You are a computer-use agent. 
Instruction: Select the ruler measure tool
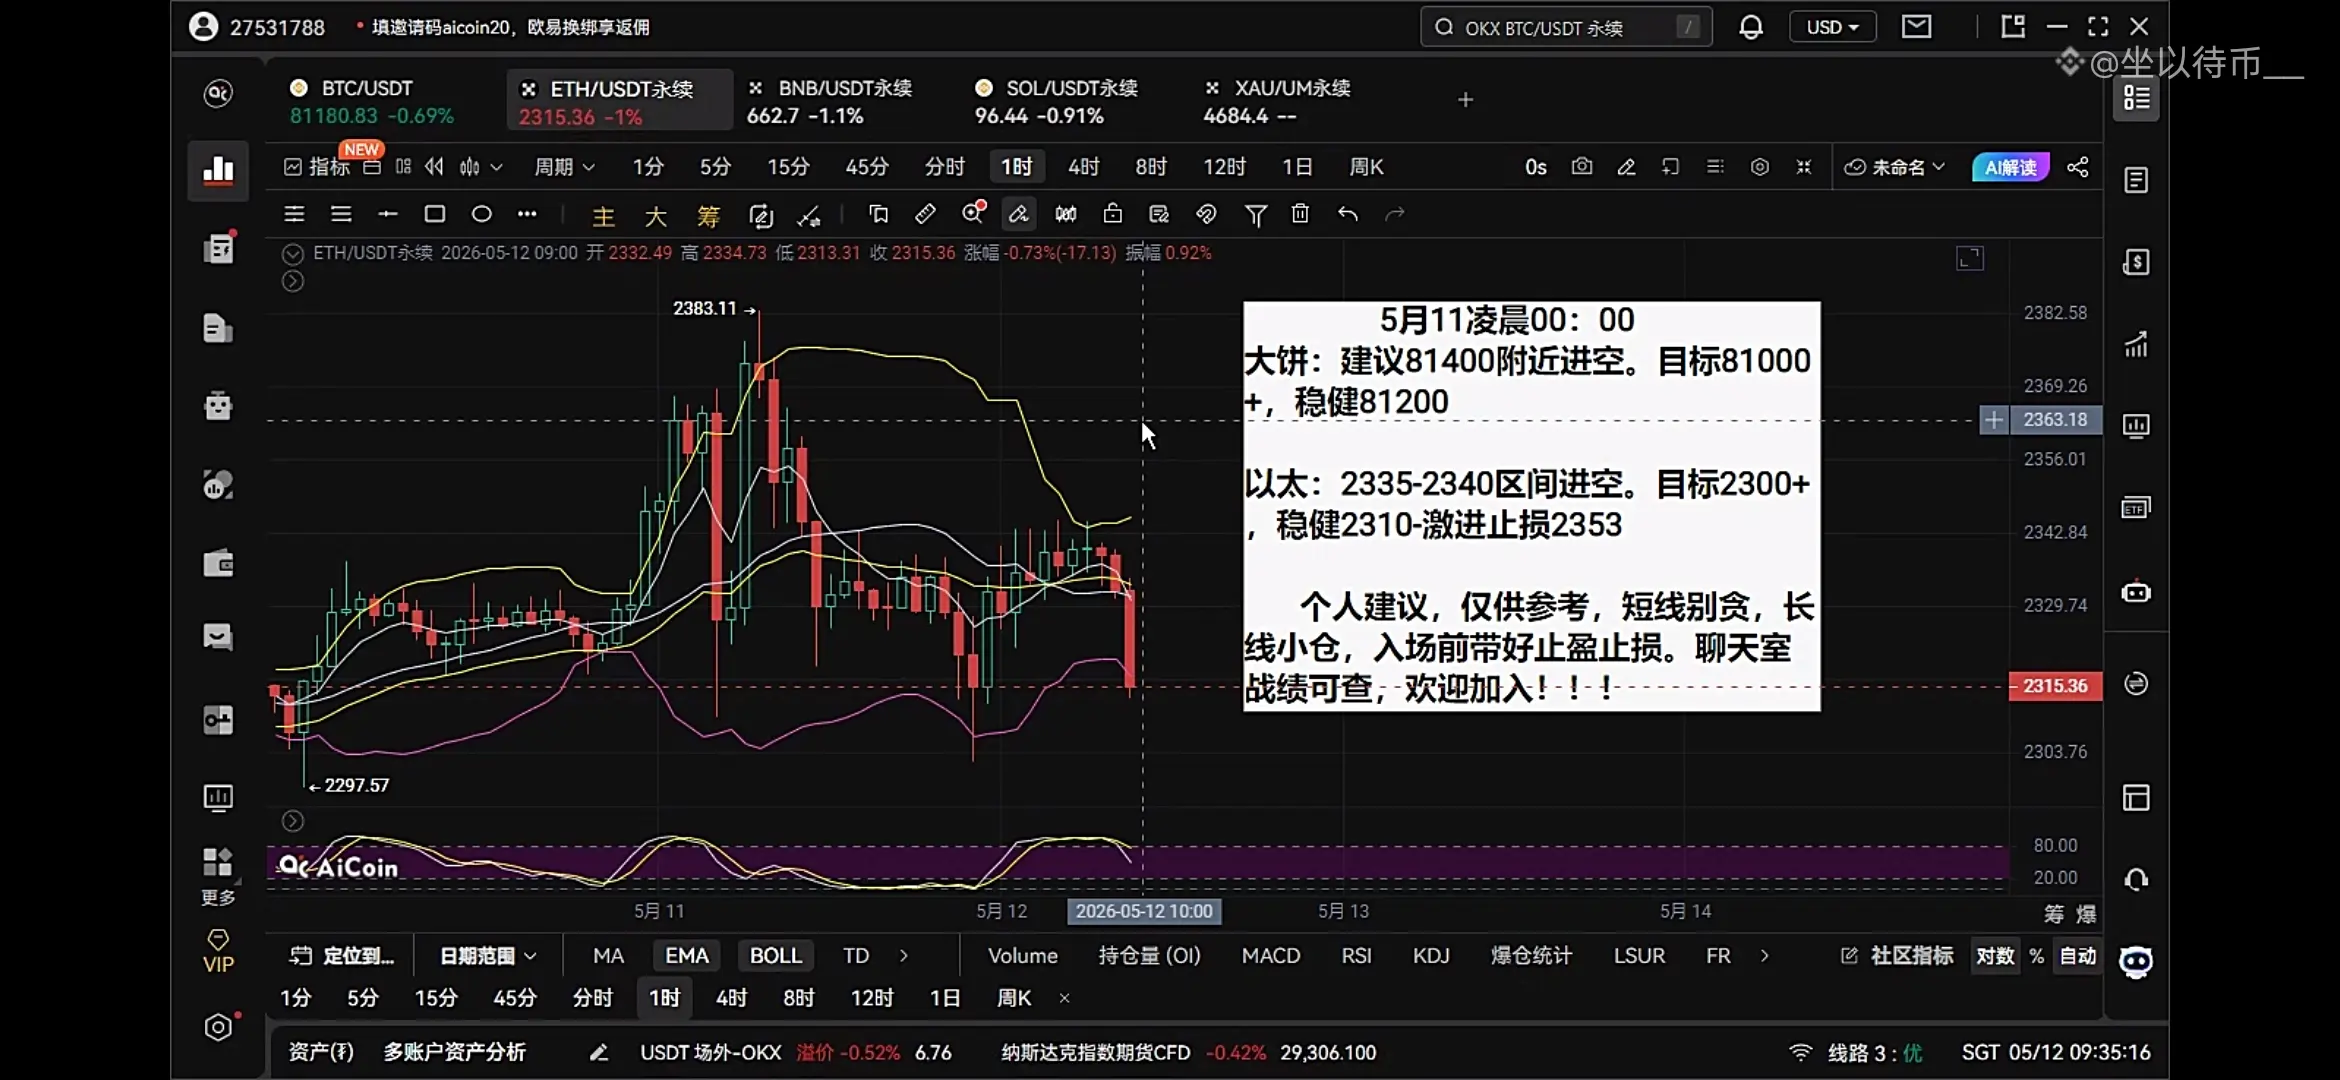925,214
